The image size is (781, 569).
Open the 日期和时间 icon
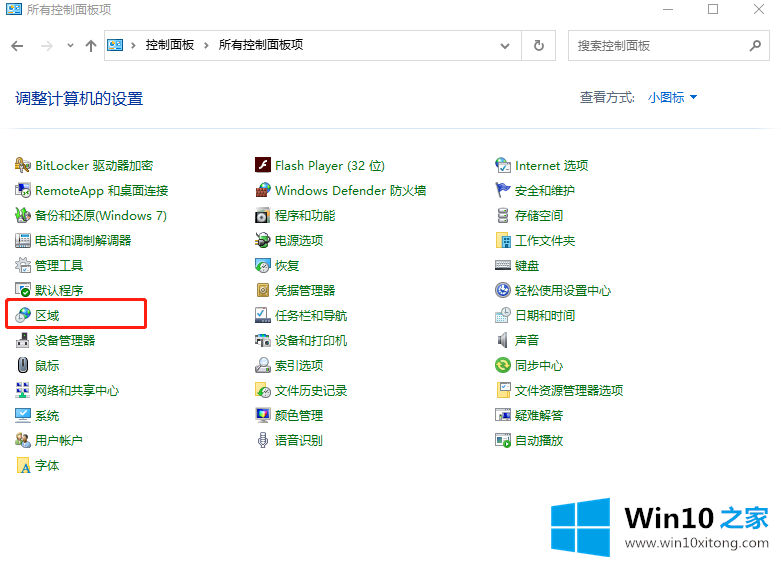[x=503, y=316]
